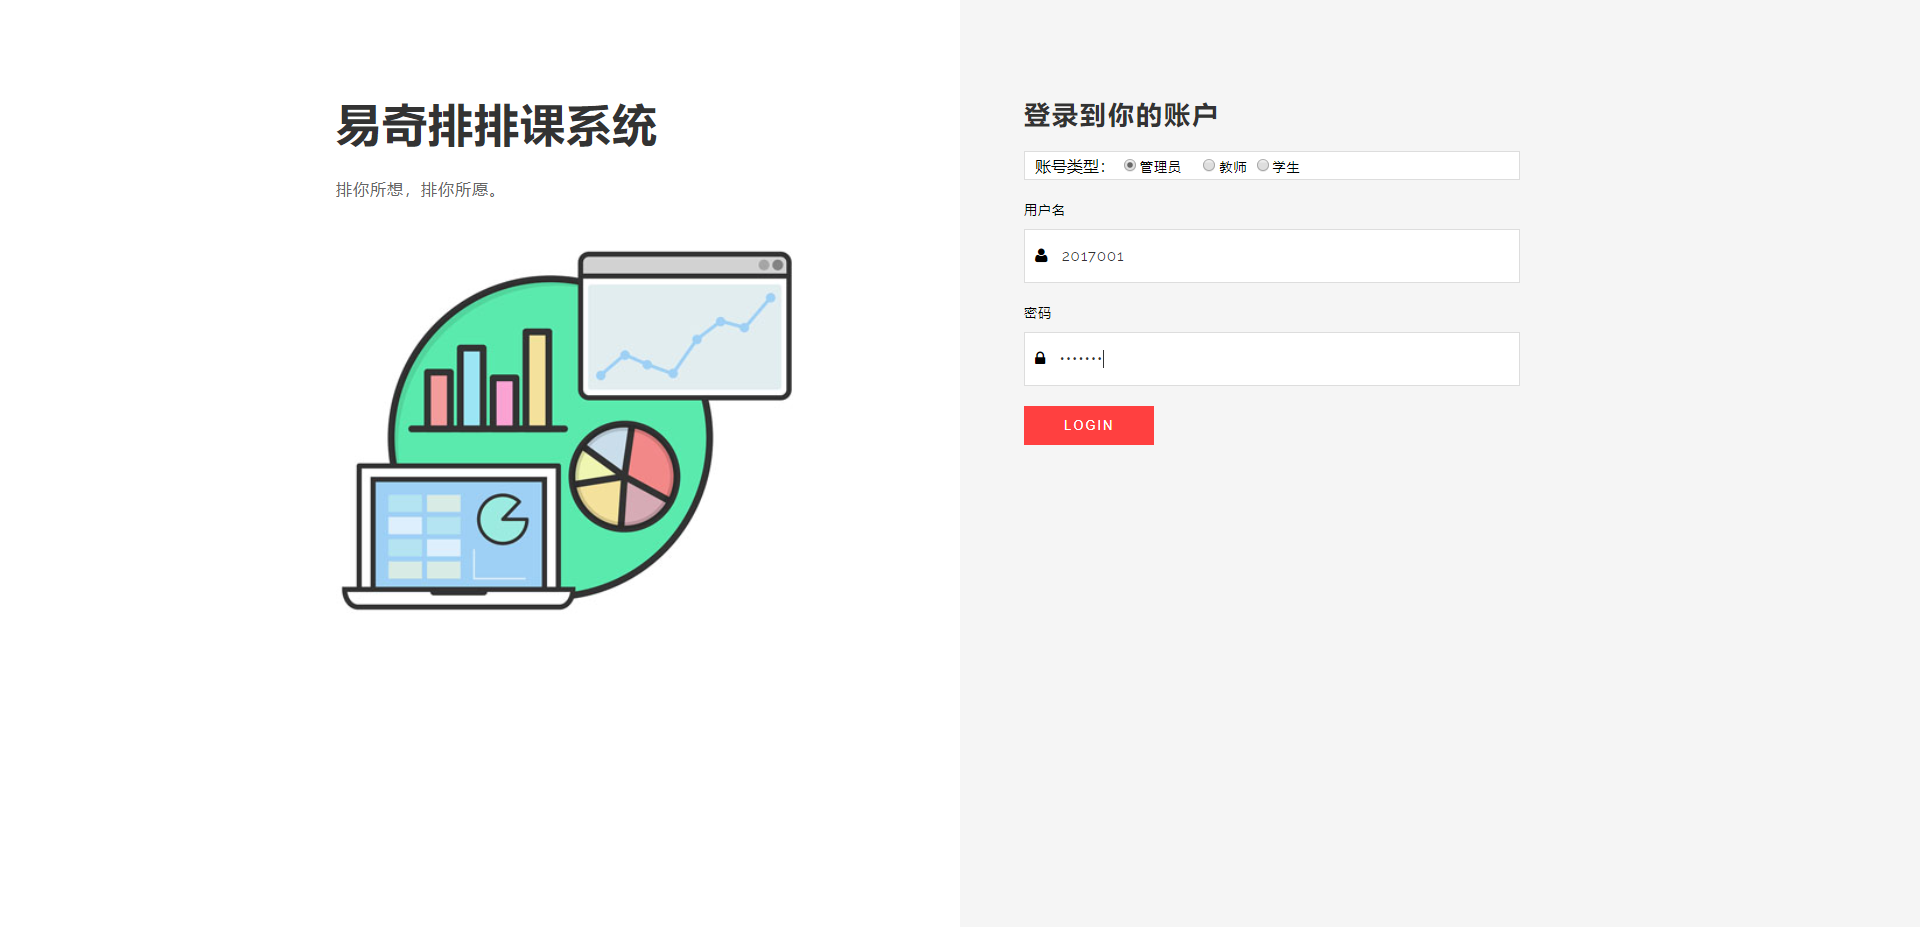Click the donut chart on laptop screen
1920x927 pixels.
[502, 519]
